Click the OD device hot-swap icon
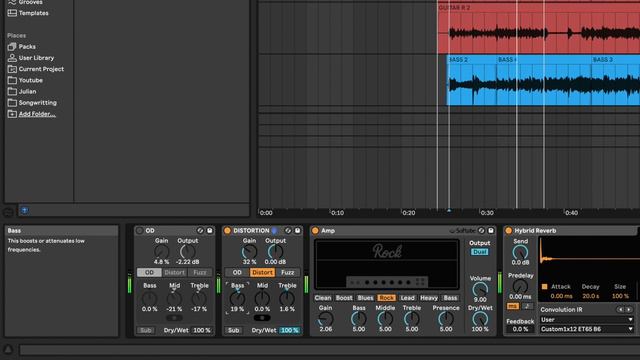Screen dimensions: 640x360 (x=200, y=231)
